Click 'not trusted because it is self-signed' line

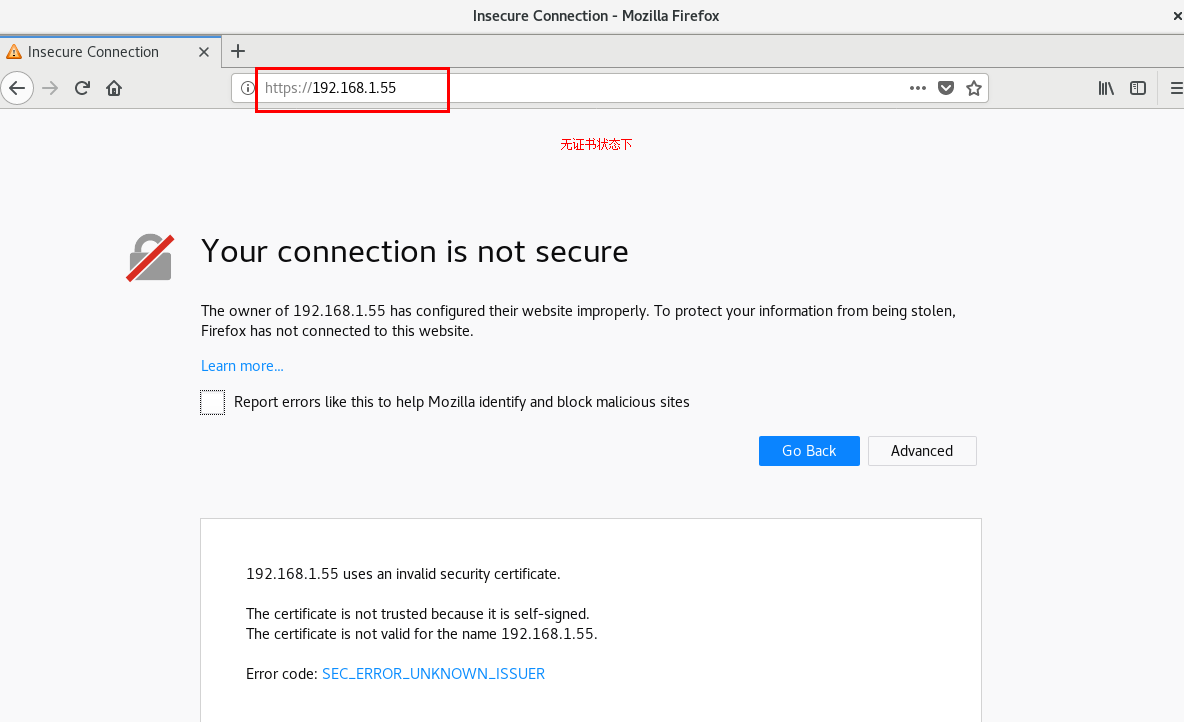pyautogui.click(x=418, y=614)
